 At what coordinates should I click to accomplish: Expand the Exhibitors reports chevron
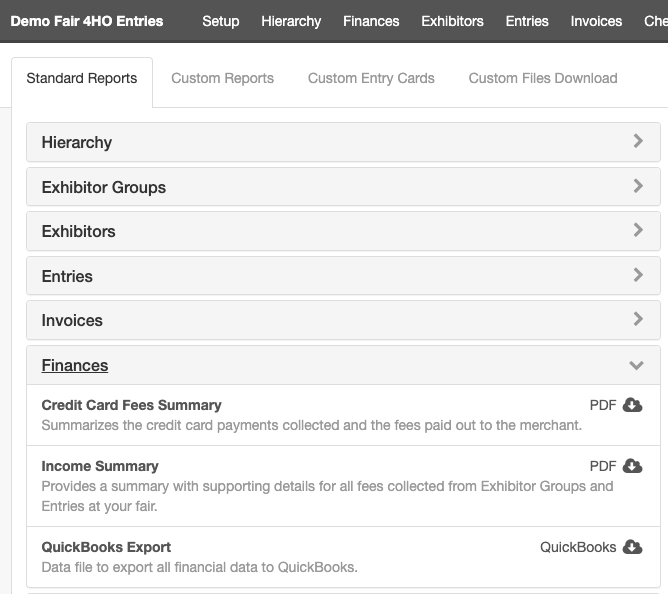pyautogui.click(x=638, y=230)
